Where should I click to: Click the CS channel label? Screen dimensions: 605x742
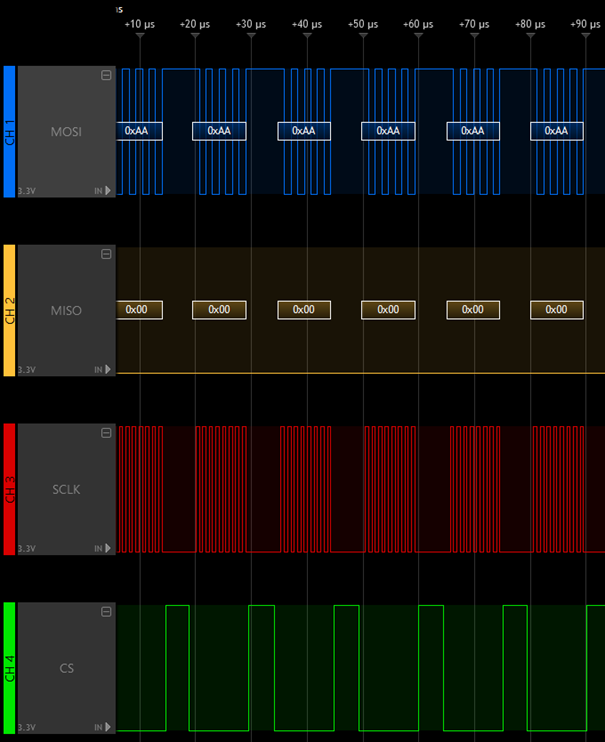[66, 668]
